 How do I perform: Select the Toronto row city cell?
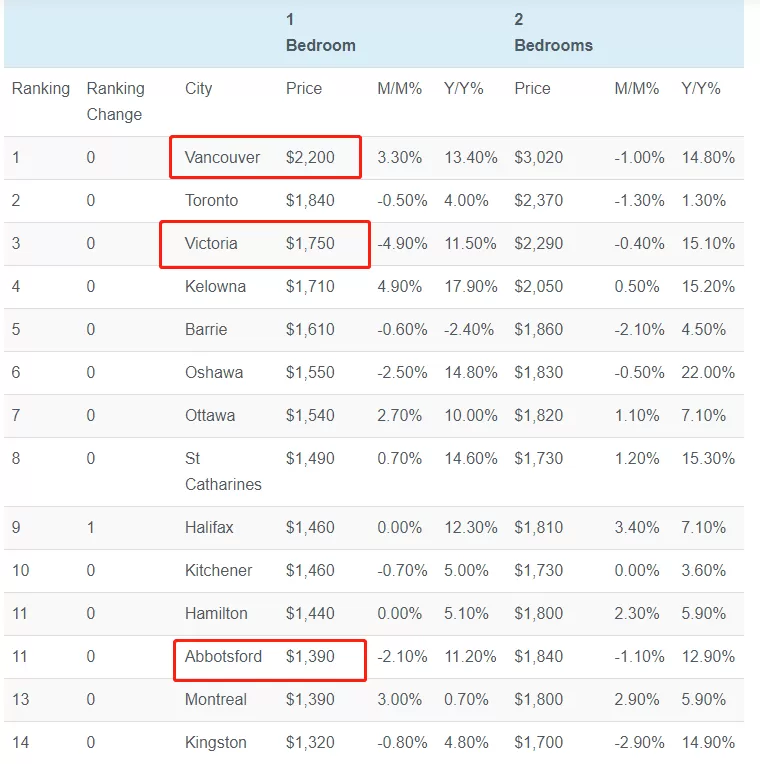pos(211,200)
